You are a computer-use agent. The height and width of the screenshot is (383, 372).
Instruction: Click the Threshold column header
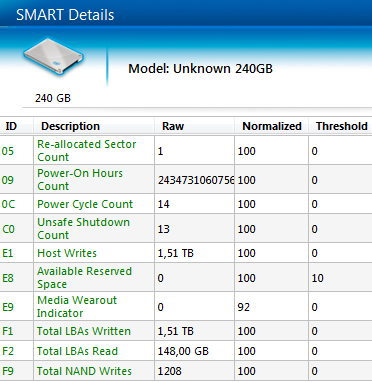342,126
